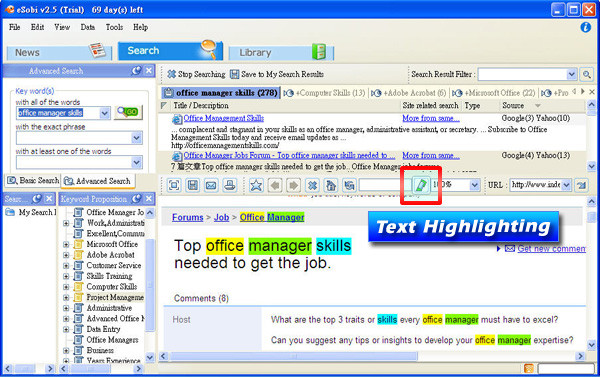Screen dimensions: 600x377
Task: Open the File menu
Action: 15,27
